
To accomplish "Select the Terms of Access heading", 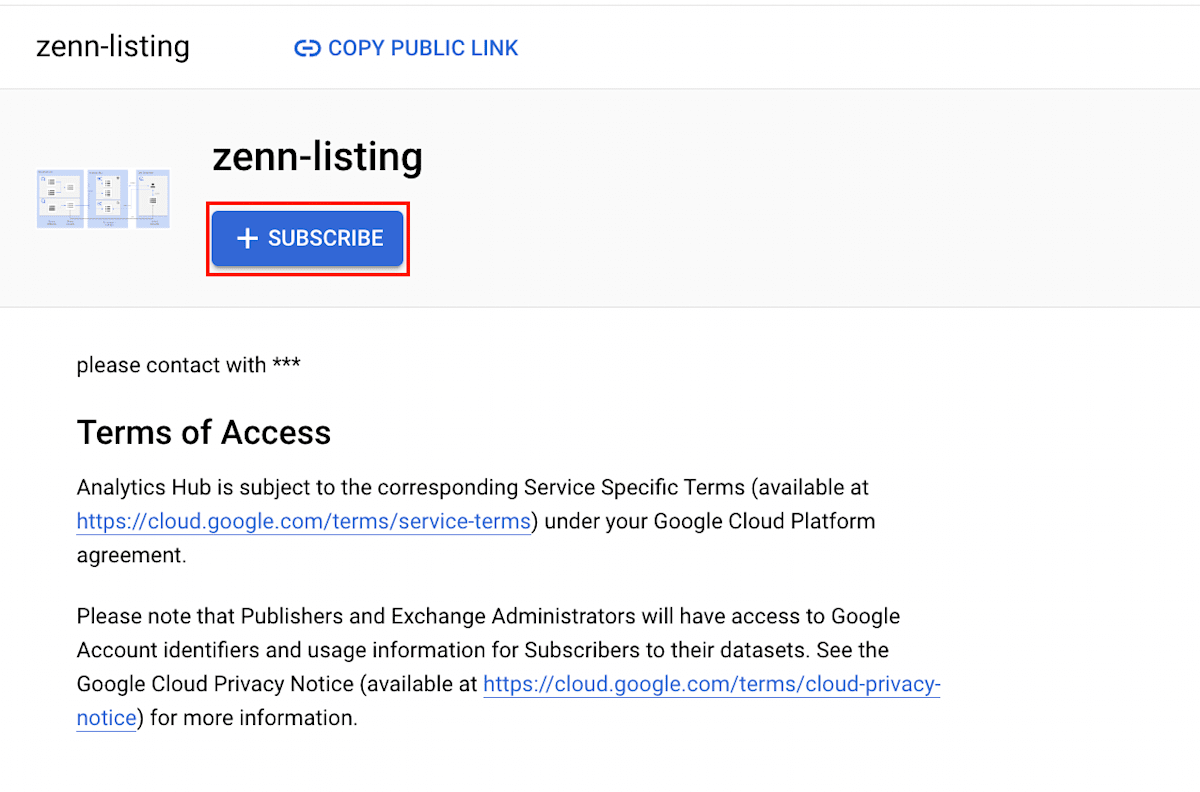I will [x=204, y=432].
